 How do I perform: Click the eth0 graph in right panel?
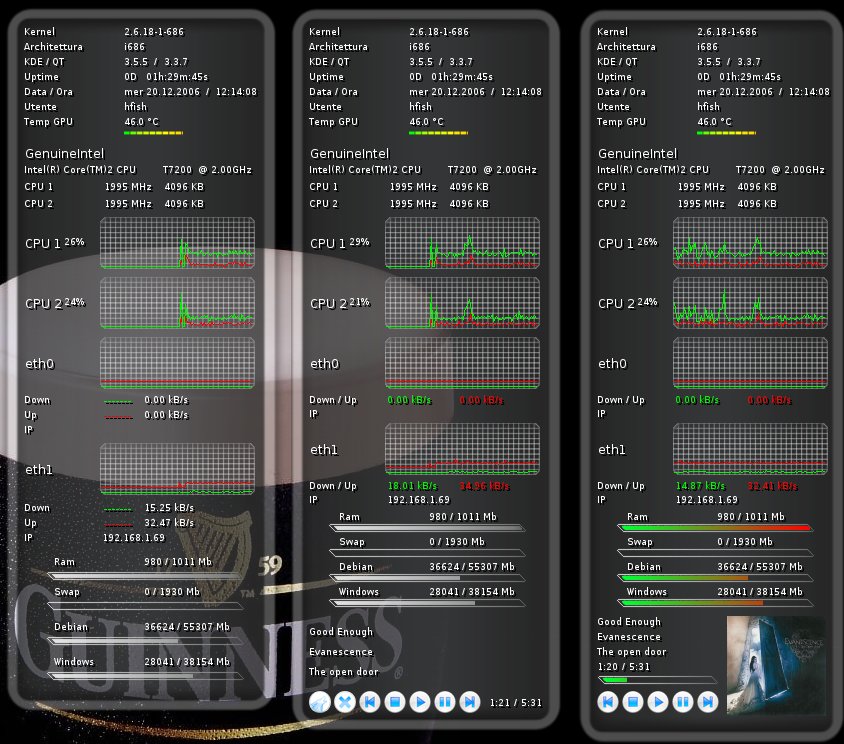(750, 363)
